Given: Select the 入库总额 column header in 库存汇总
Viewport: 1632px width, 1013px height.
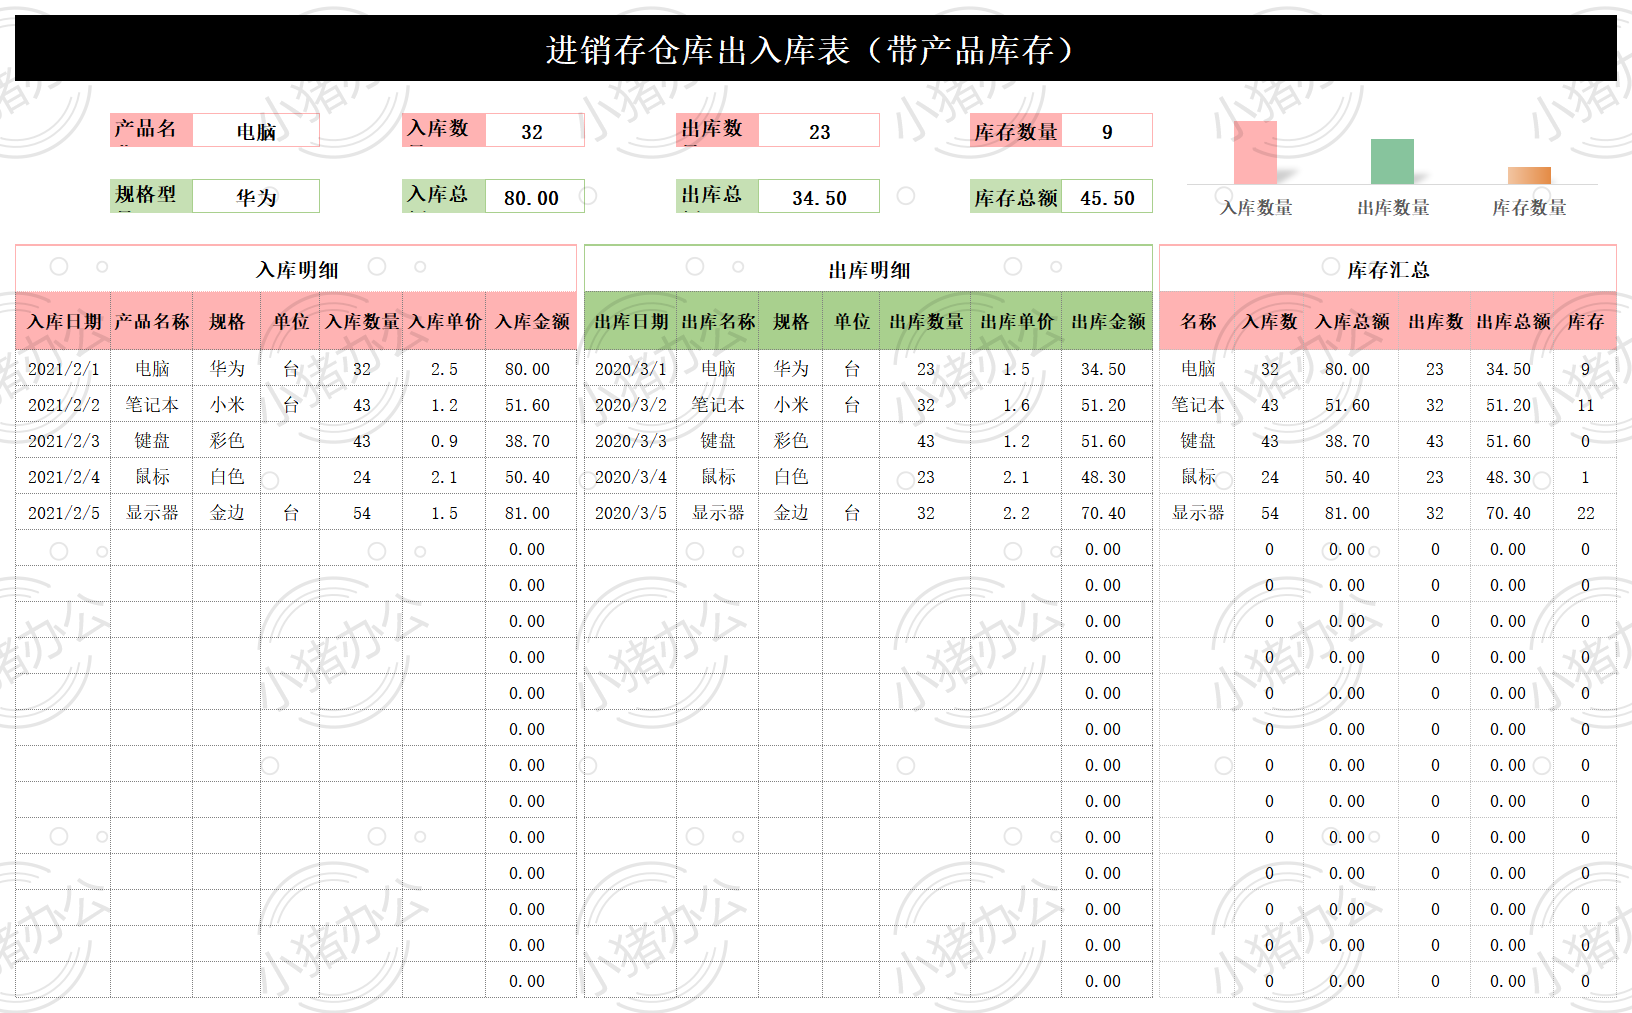Looking at the screenshot, I should (x=1351, y=321).
